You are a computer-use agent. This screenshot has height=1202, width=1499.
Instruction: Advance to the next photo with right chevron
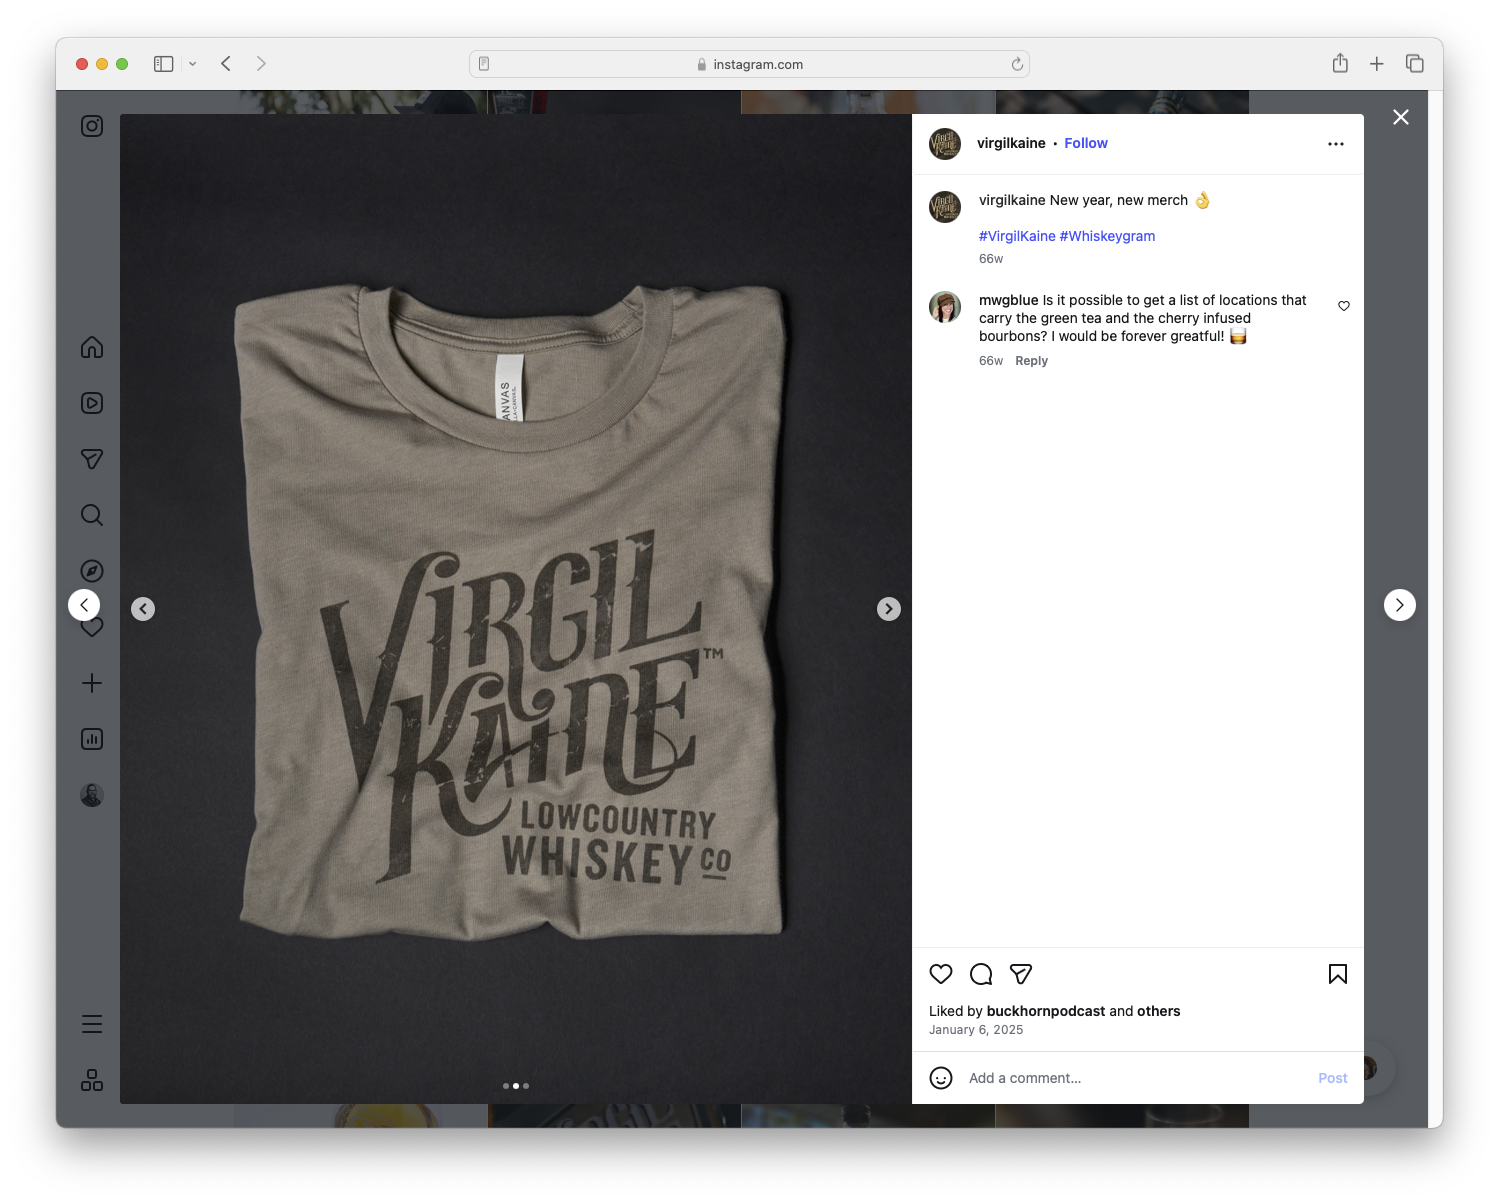[x=888, y=608]
